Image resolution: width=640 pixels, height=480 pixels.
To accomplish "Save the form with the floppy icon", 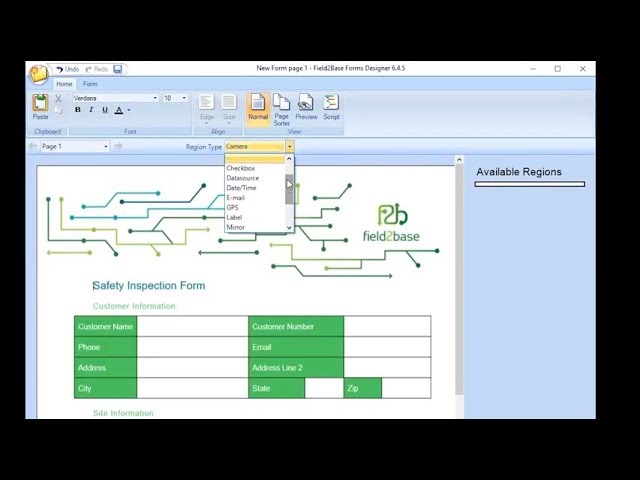I will pyautogui.click(x=118, y=69).
